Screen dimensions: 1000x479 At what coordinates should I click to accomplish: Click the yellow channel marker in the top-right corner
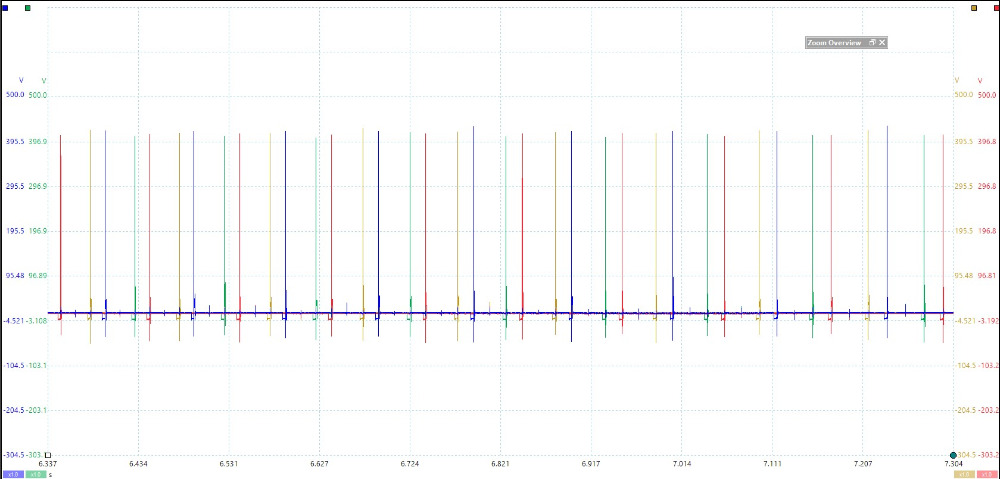click(x=974, y=7)
